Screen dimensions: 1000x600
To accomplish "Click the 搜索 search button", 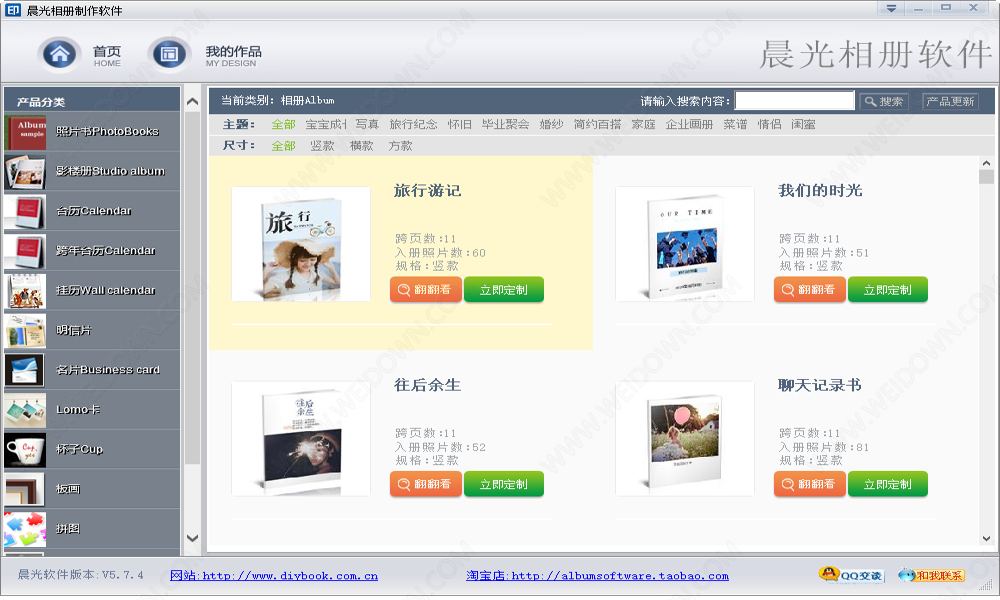I will point(884,101).
